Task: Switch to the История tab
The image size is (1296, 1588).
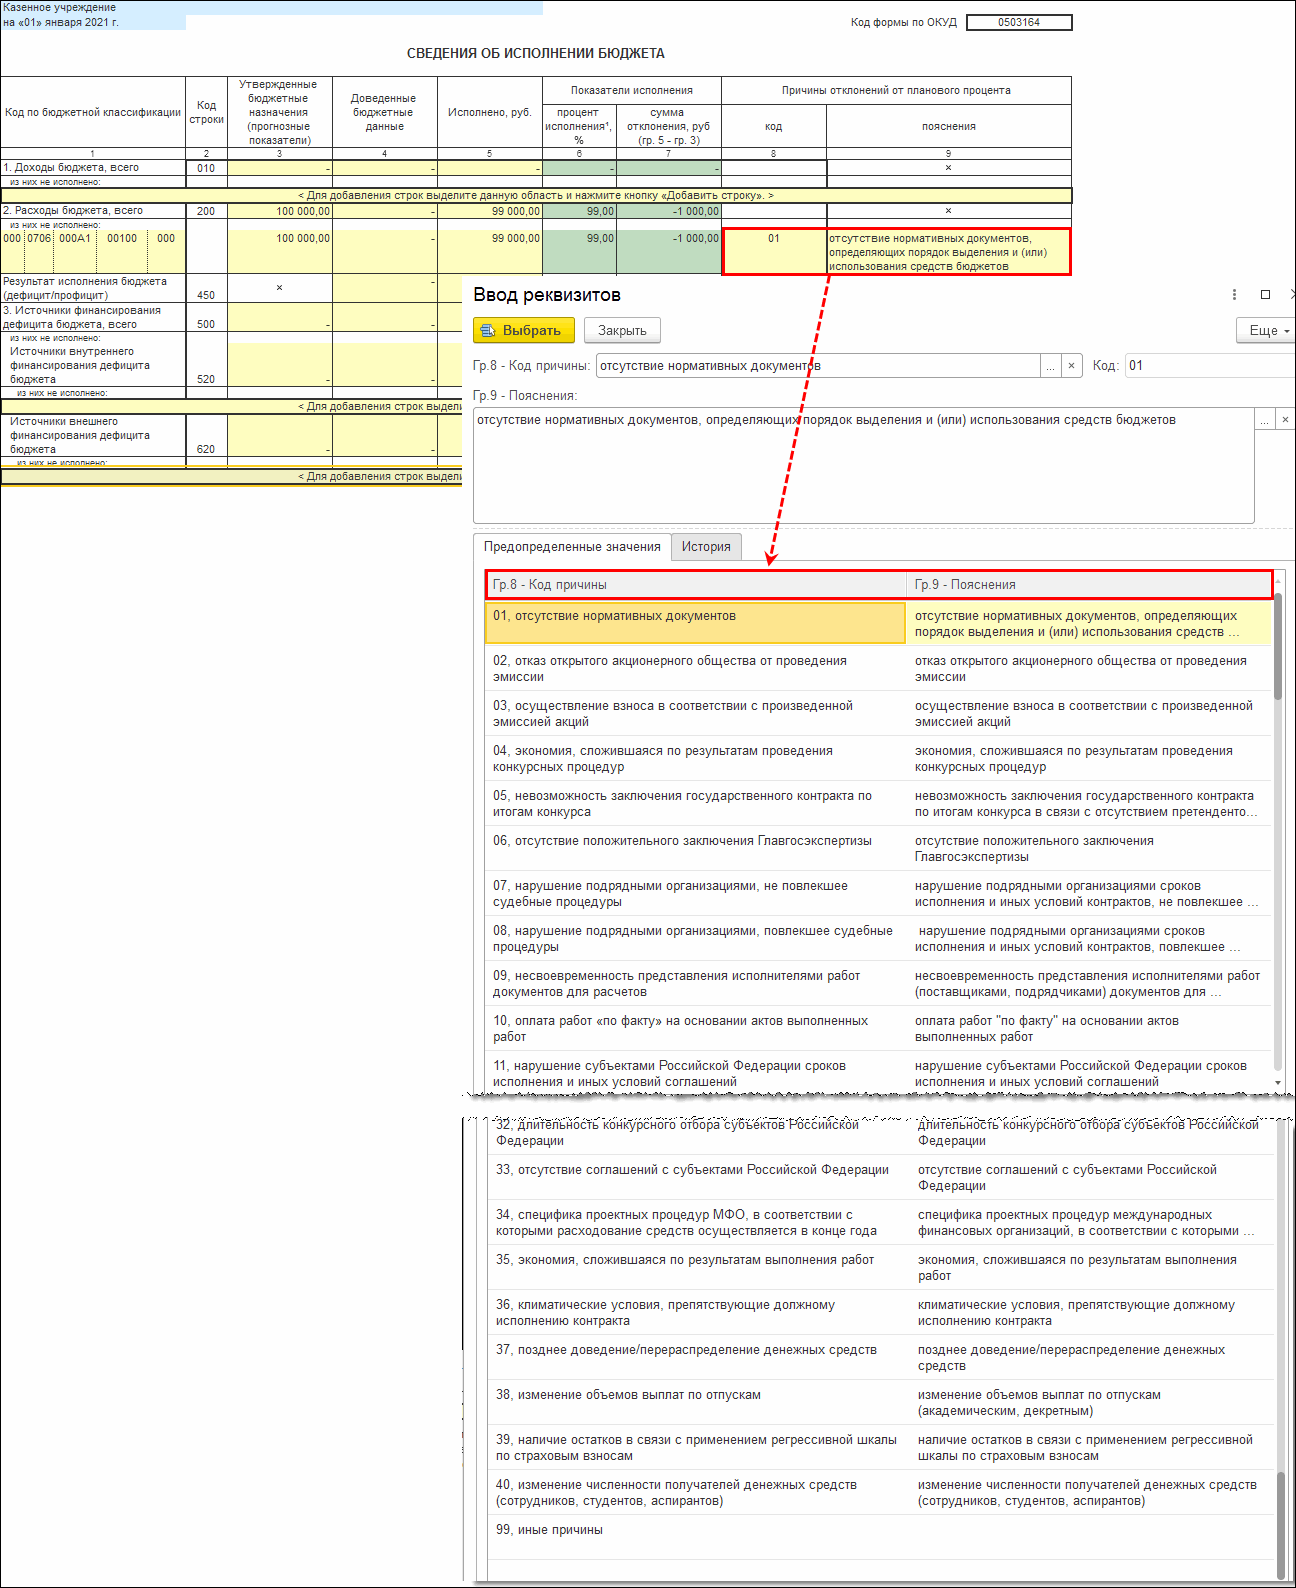Action: click(x=706, y=546)
